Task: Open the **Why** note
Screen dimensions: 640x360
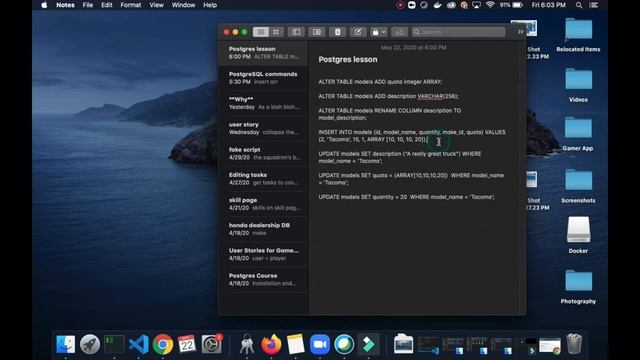Action: tap(263, 103)
